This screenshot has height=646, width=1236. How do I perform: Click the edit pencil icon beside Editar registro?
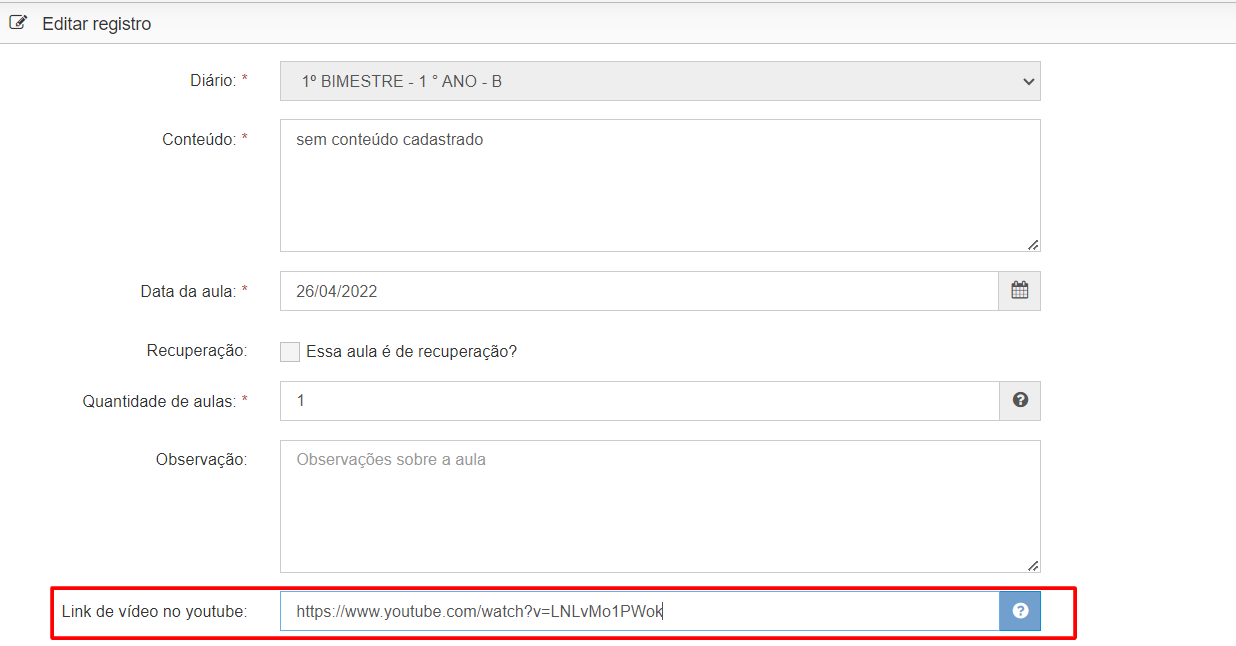pyautogui.click(x=18, y=23)
